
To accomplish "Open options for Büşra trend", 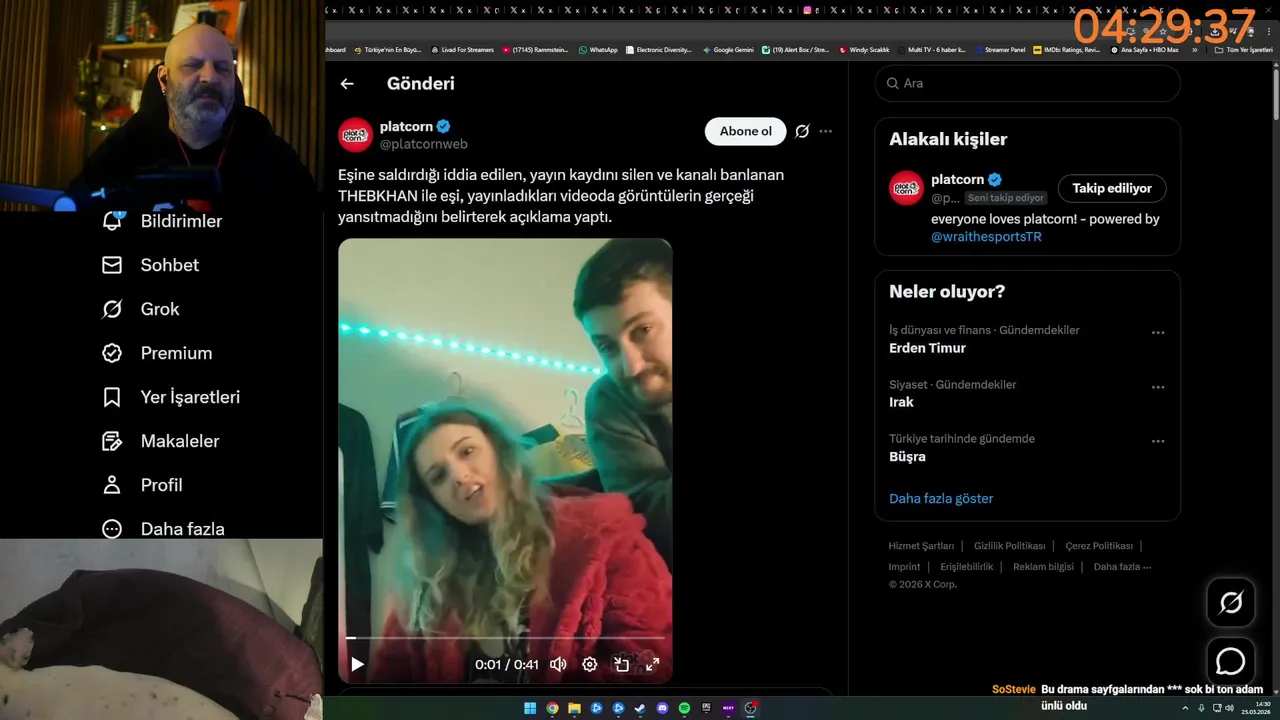I will pos(1158,441).
